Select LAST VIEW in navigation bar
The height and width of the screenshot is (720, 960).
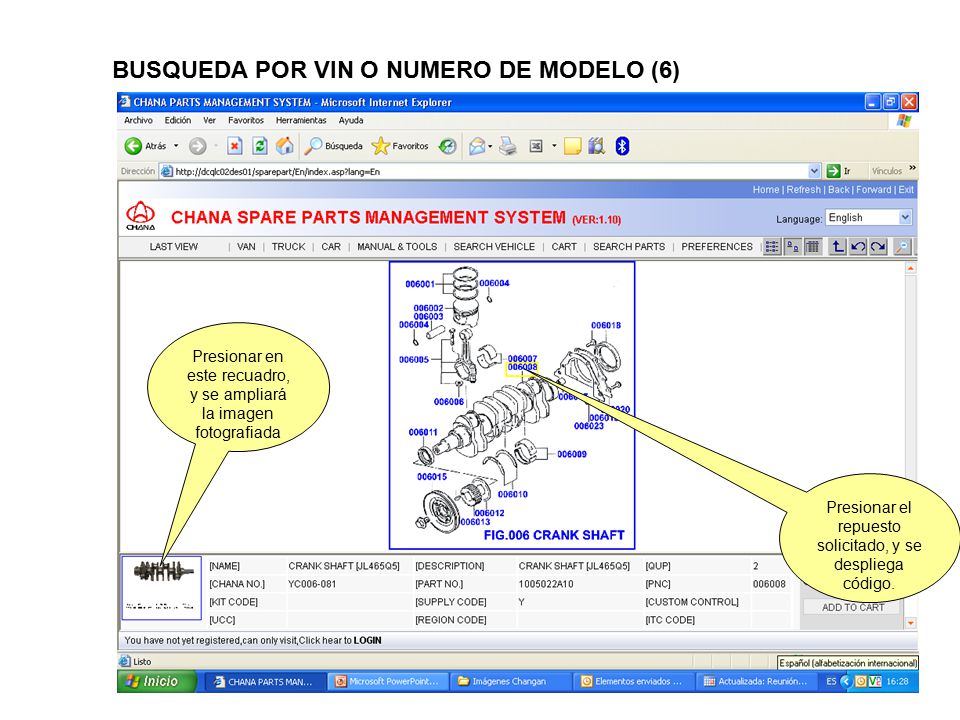tap(173, 247)
